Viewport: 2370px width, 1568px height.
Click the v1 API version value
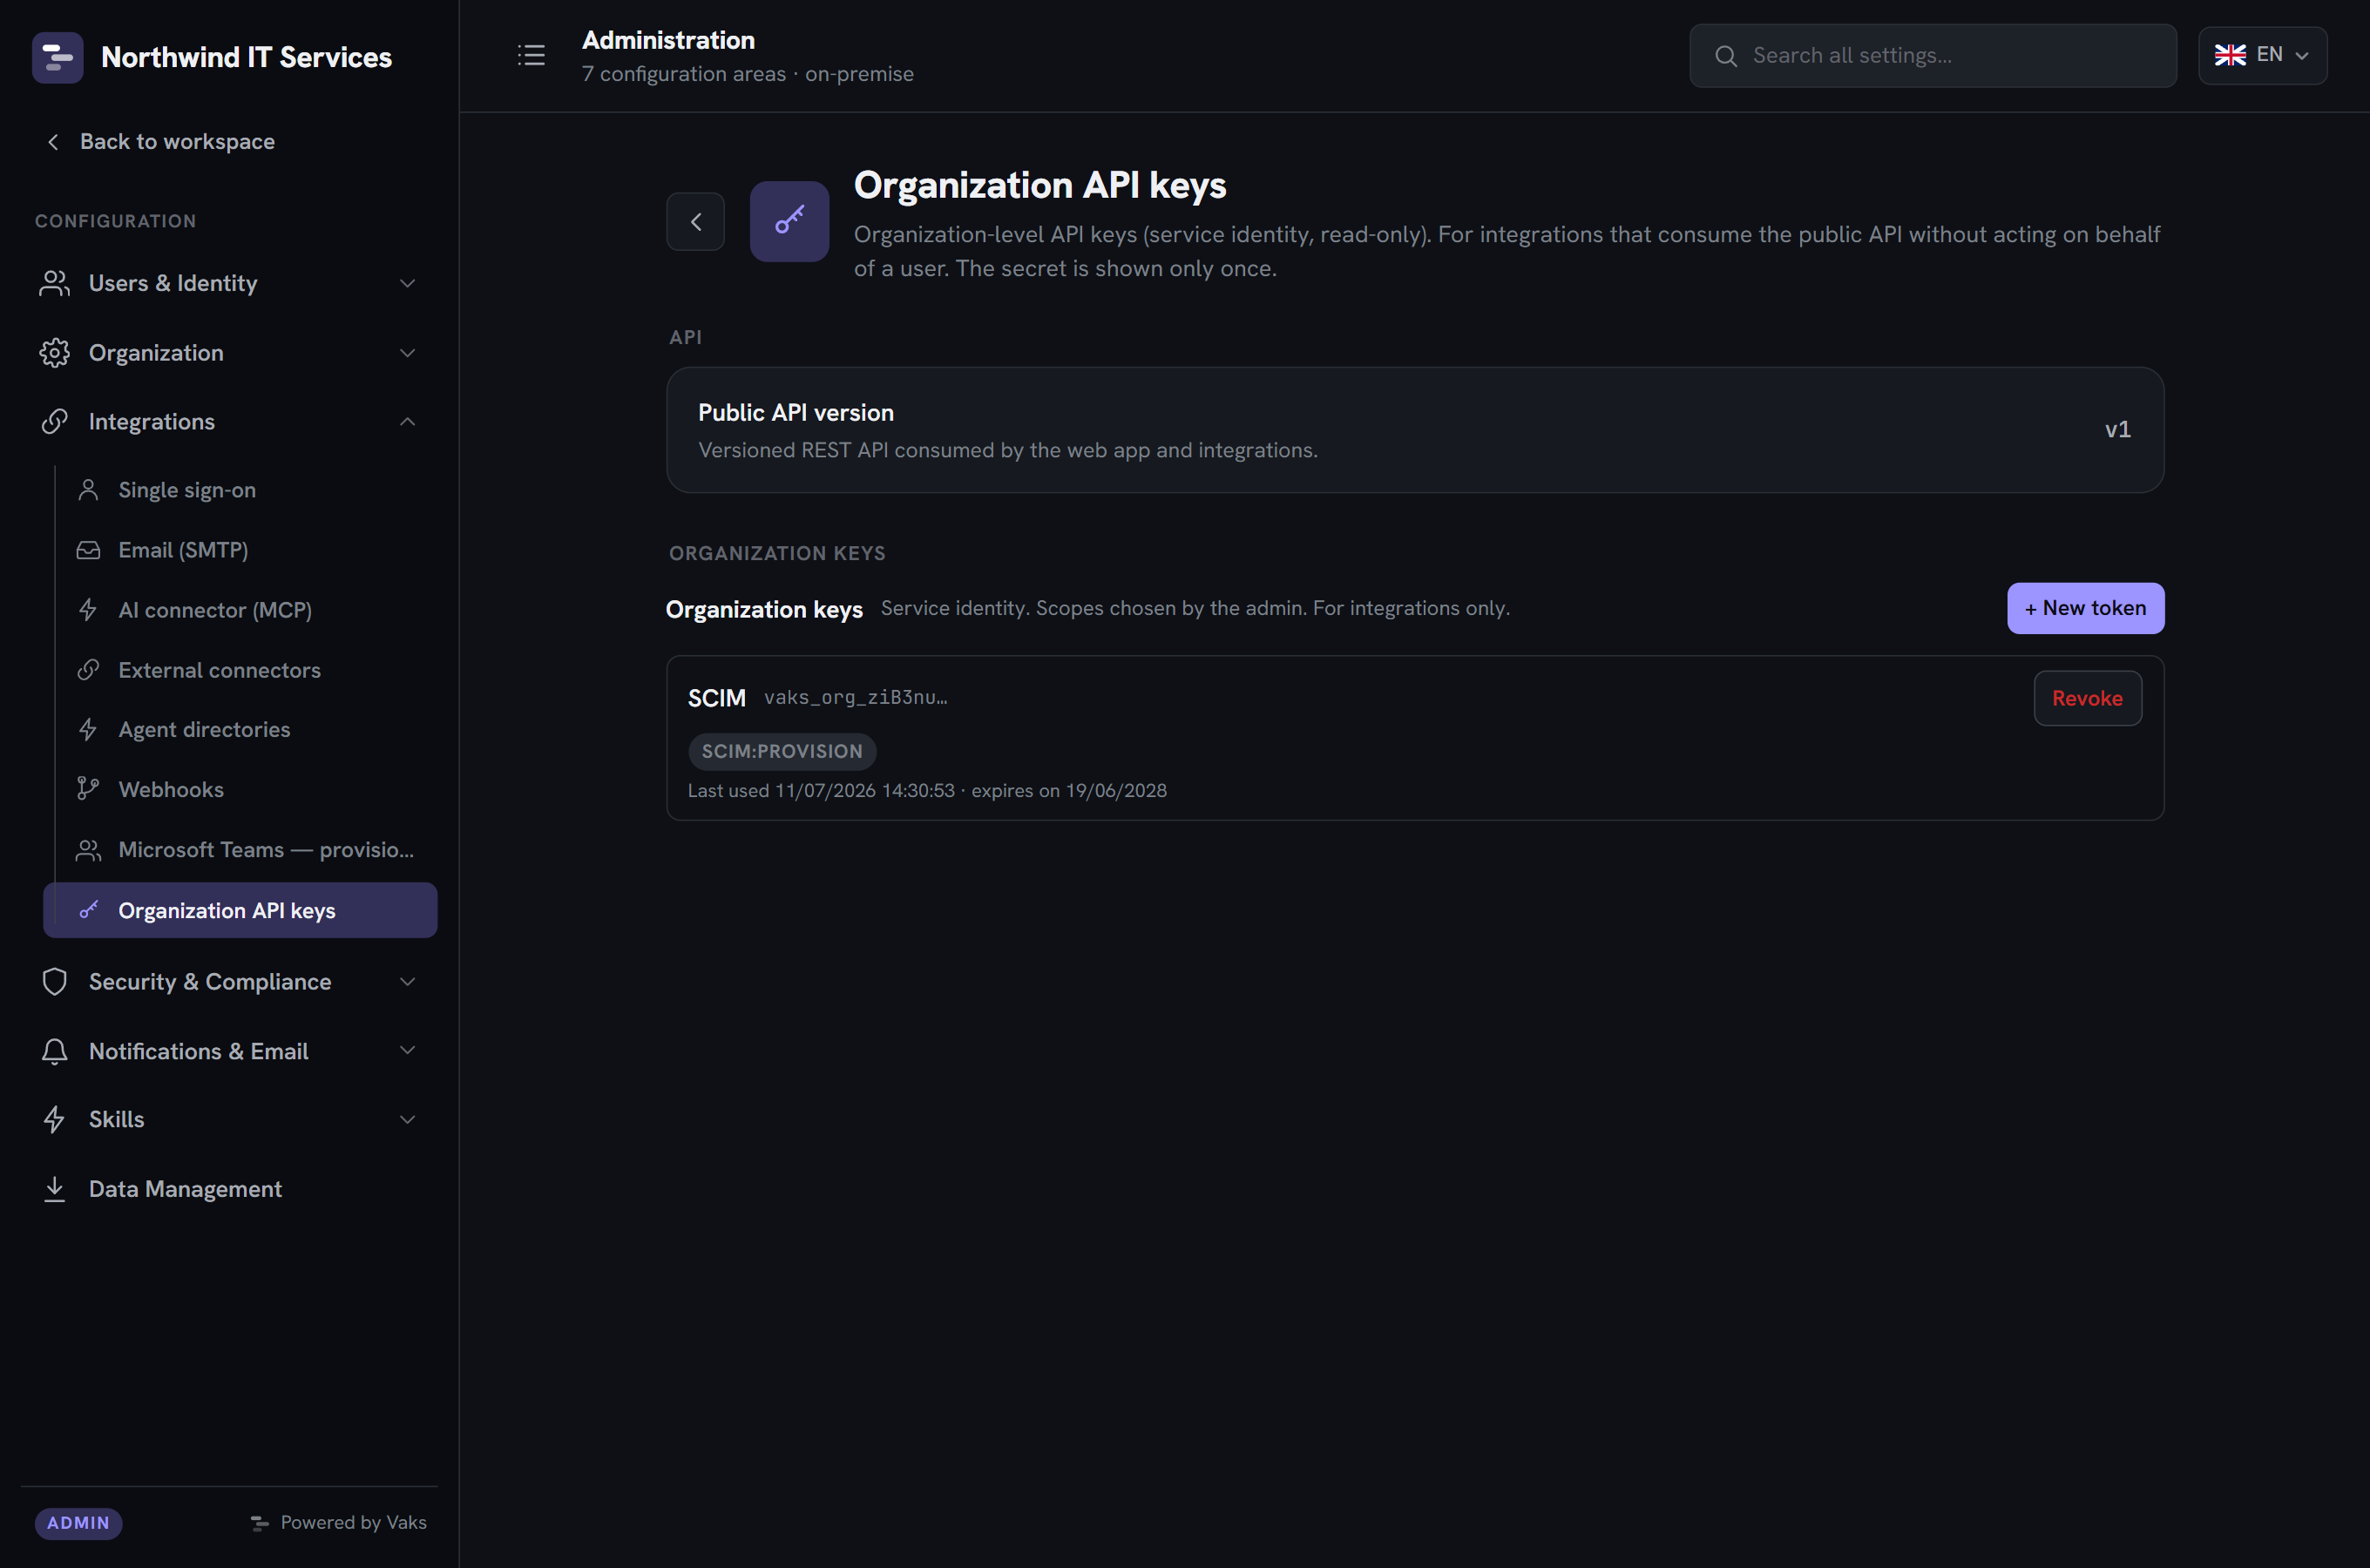[x=2117, y=430]
